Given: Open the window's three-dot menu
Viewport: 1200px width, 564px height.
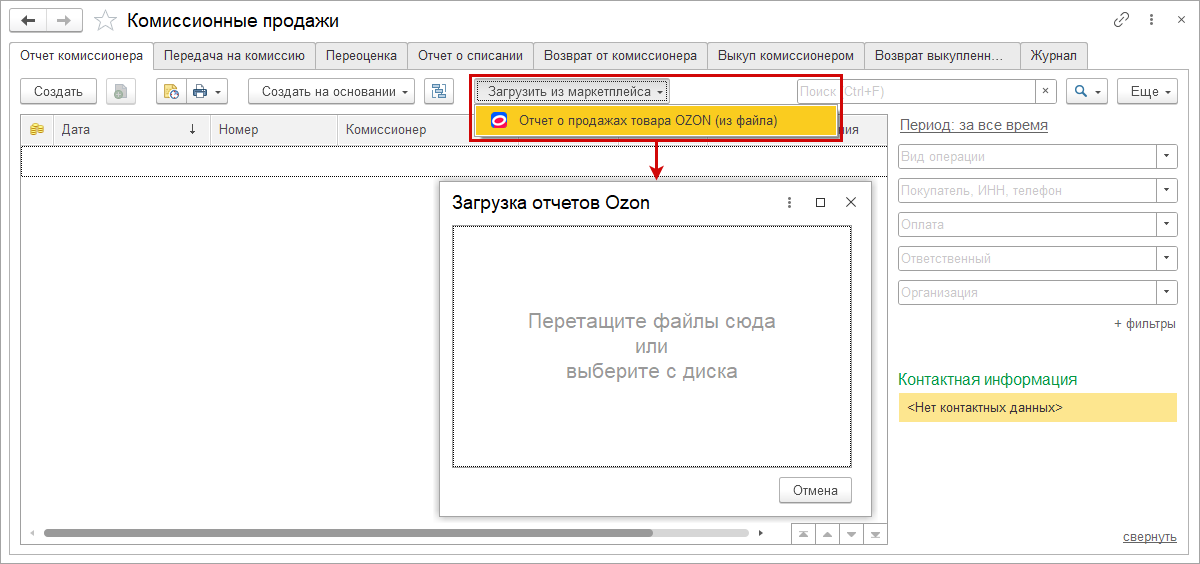Looking at the screenshot, I should 1150,20.
